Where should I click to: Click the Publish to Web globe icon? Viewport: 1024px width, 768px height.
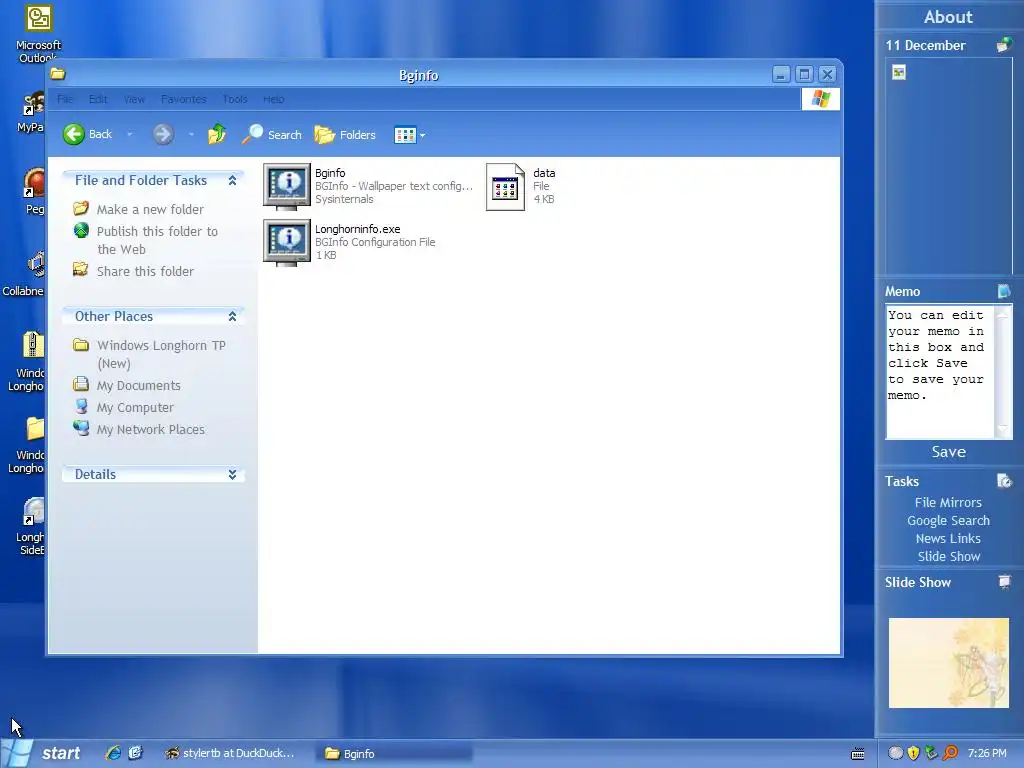pos(81,231)
